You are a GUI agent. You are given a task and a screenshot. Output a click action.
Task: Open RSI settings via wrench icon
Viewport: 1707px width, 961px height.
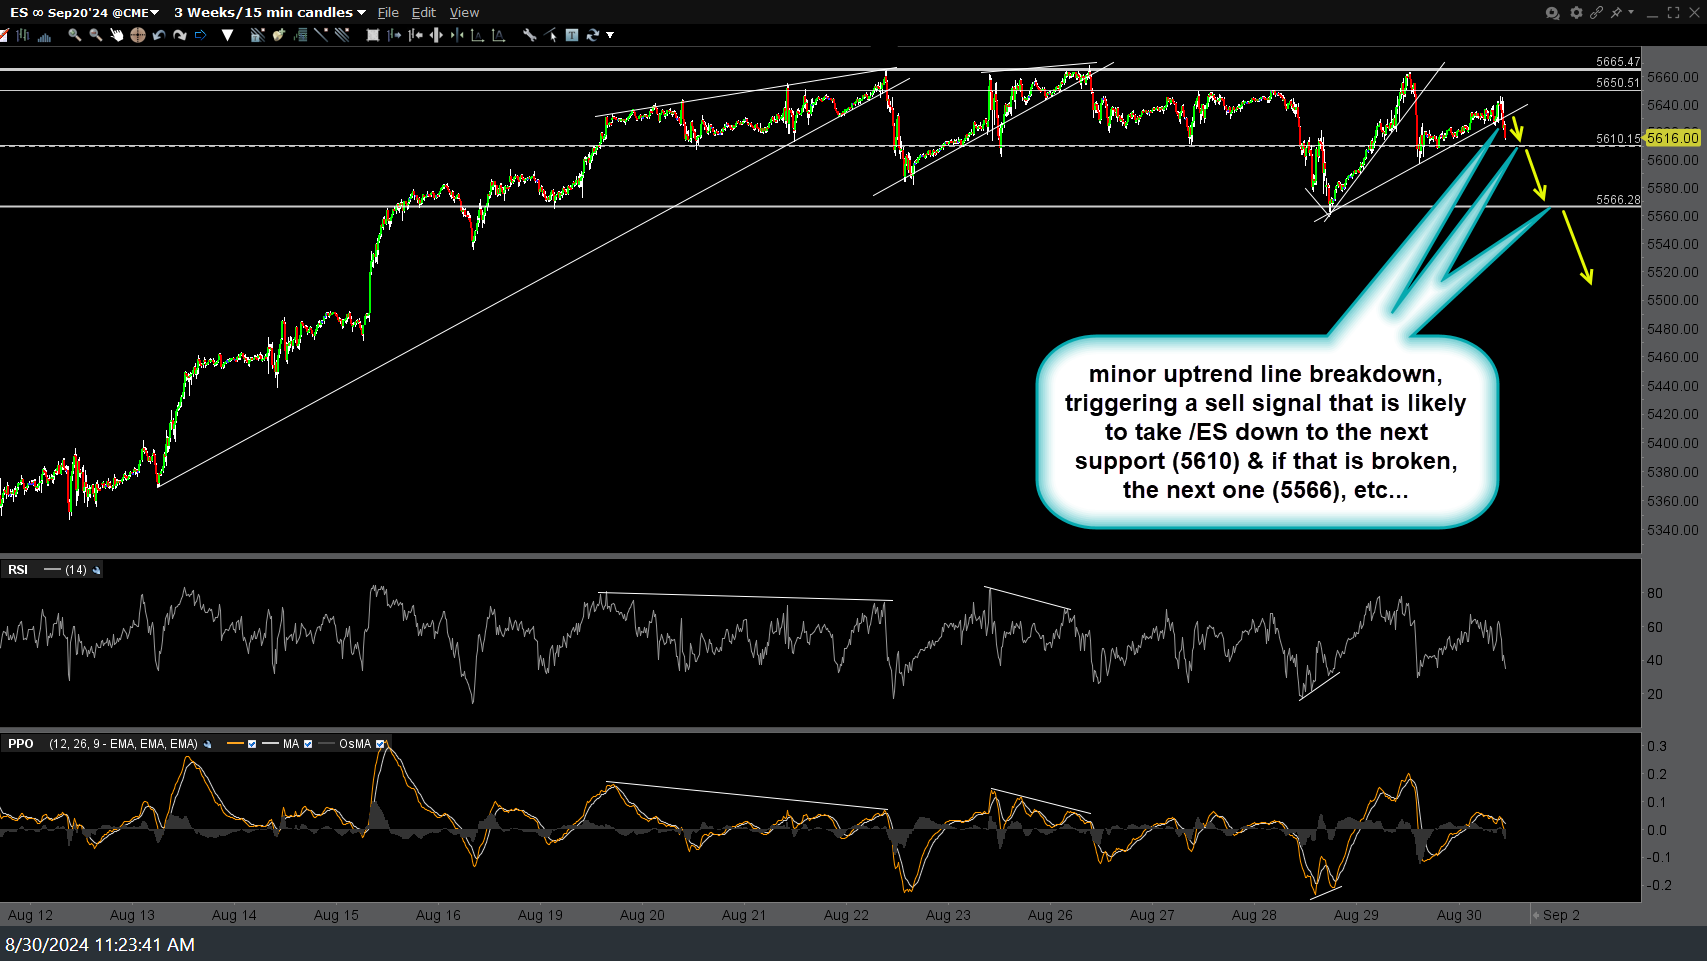click(96, 569)
